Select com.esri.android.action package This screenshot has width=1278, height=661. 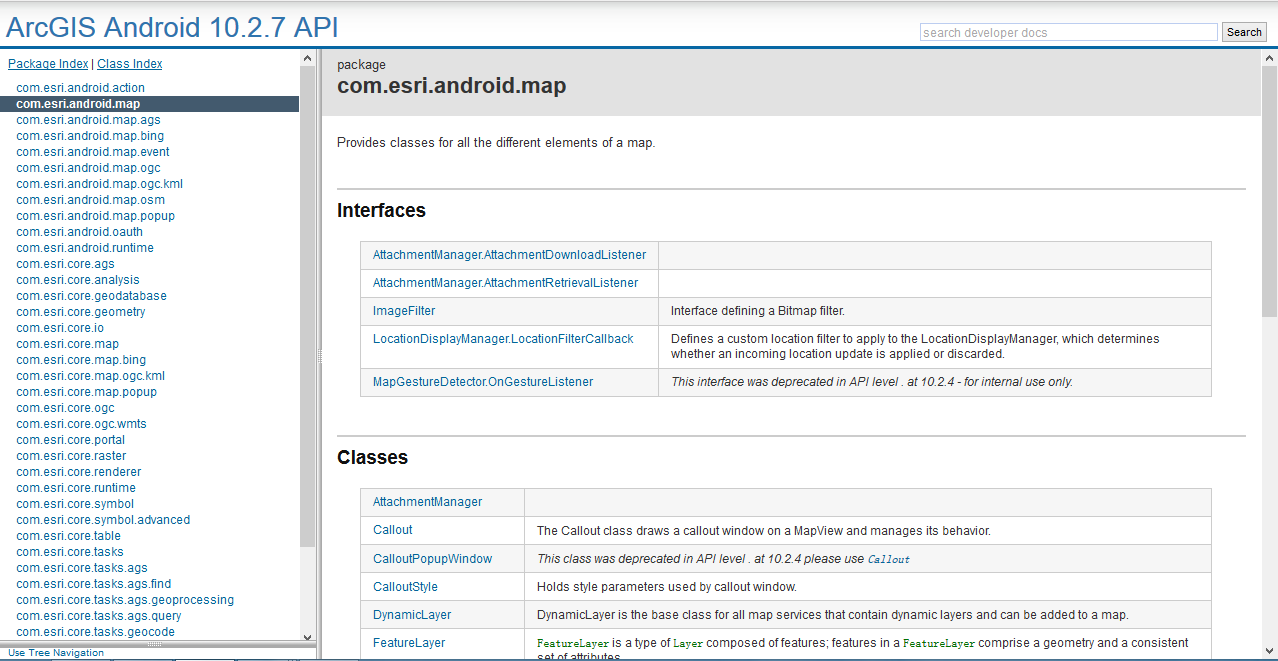click(80, 88)
